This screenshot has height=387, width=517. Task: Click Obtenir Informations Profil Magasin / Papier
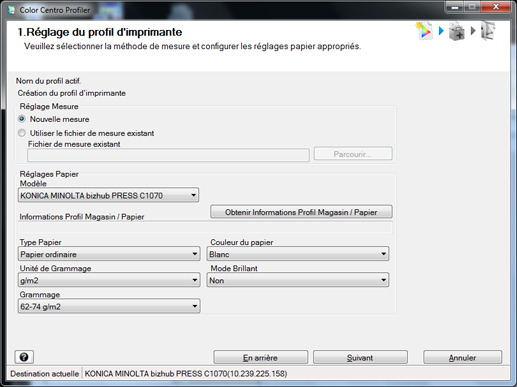(x=301, y=212)
